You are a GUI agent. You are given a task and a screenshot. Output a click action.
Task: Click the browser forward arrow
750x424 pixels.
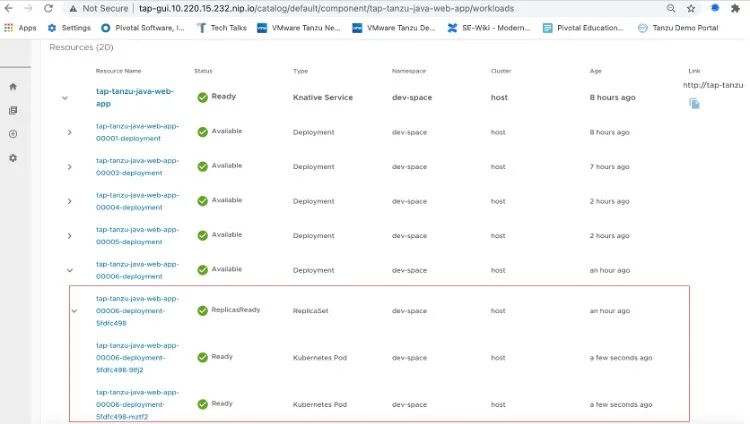(28, 8)
